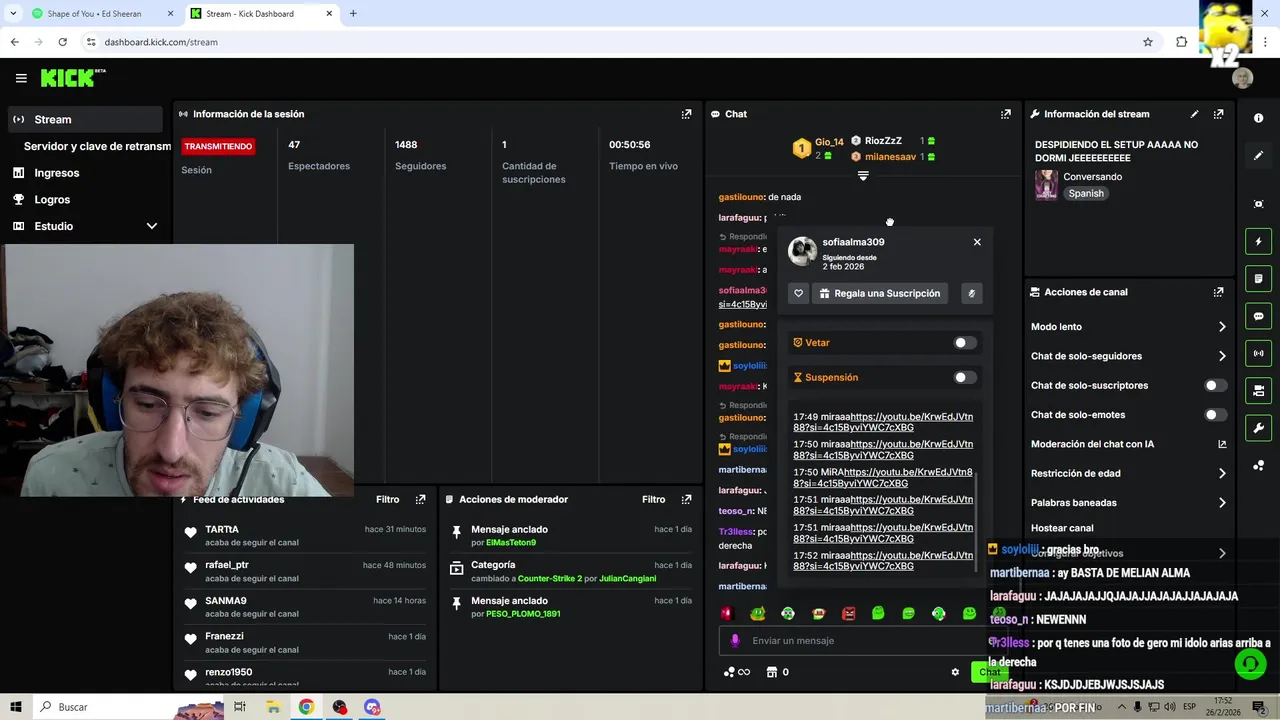Click the Spanish language tag
The image size is (1280, 720).
coord(1086,194)
